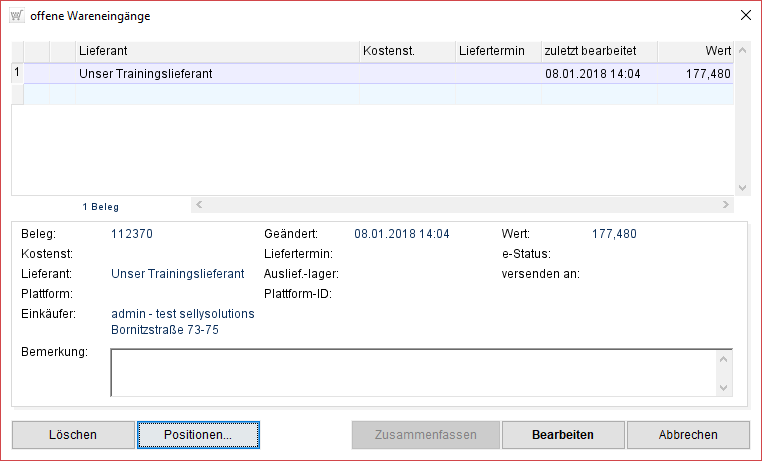Click the window icon in the title bar
762x461 pixels.
click(x=16, y=16)
